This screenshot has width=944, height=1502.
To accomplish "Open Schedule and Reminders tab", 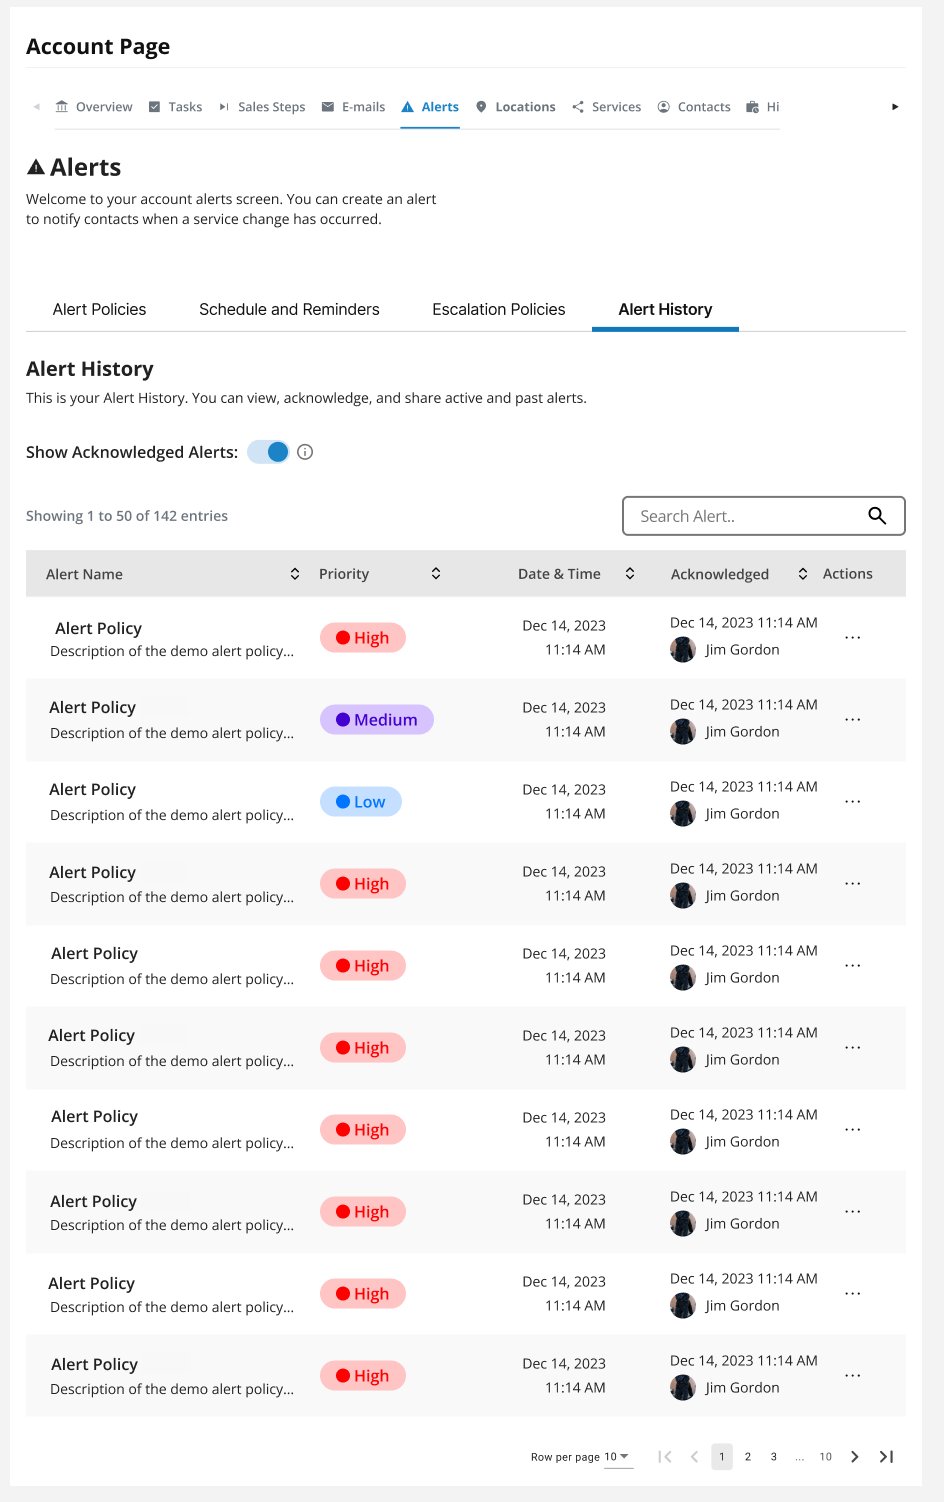I will (x=289, y=310).
